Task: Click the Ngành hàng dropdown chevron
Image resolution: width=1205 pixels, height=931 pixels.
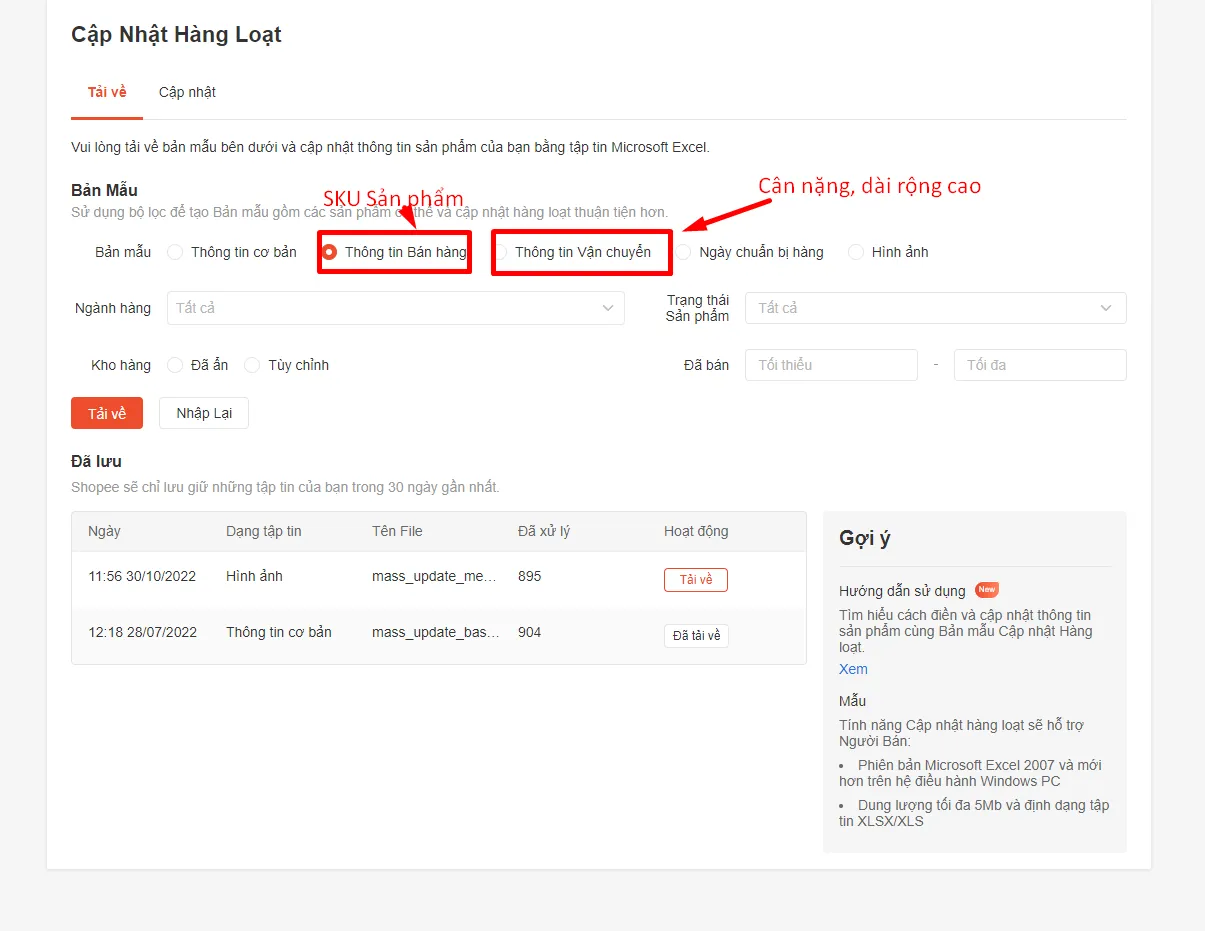Action: tap(608, 308)
